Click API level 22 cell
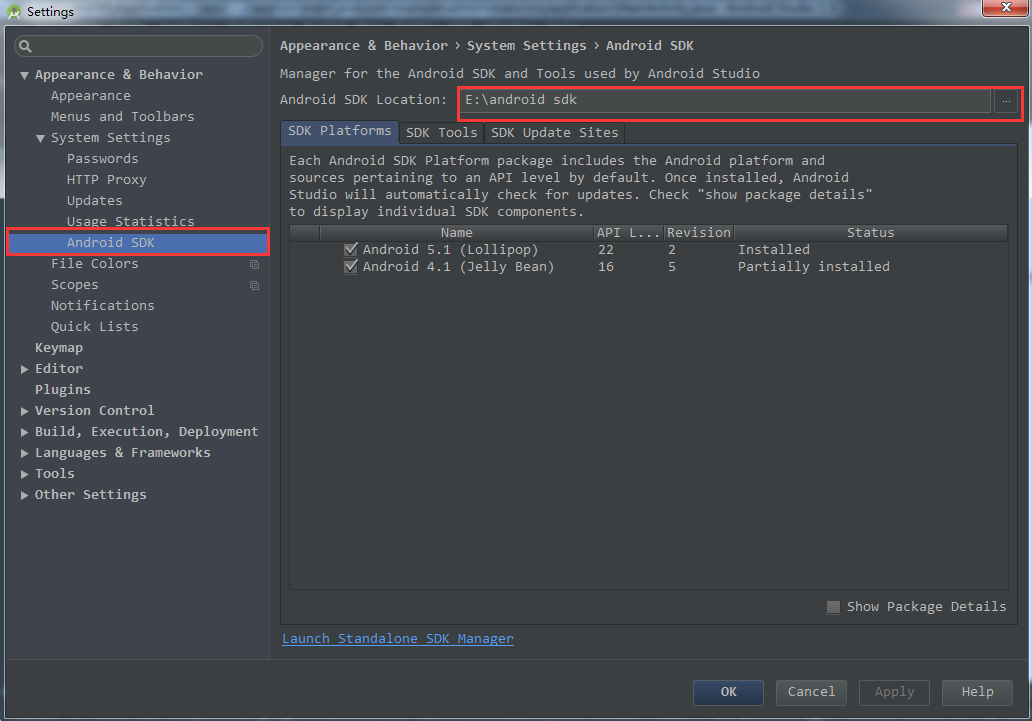Screen dimensions: 1032x721 606,250
